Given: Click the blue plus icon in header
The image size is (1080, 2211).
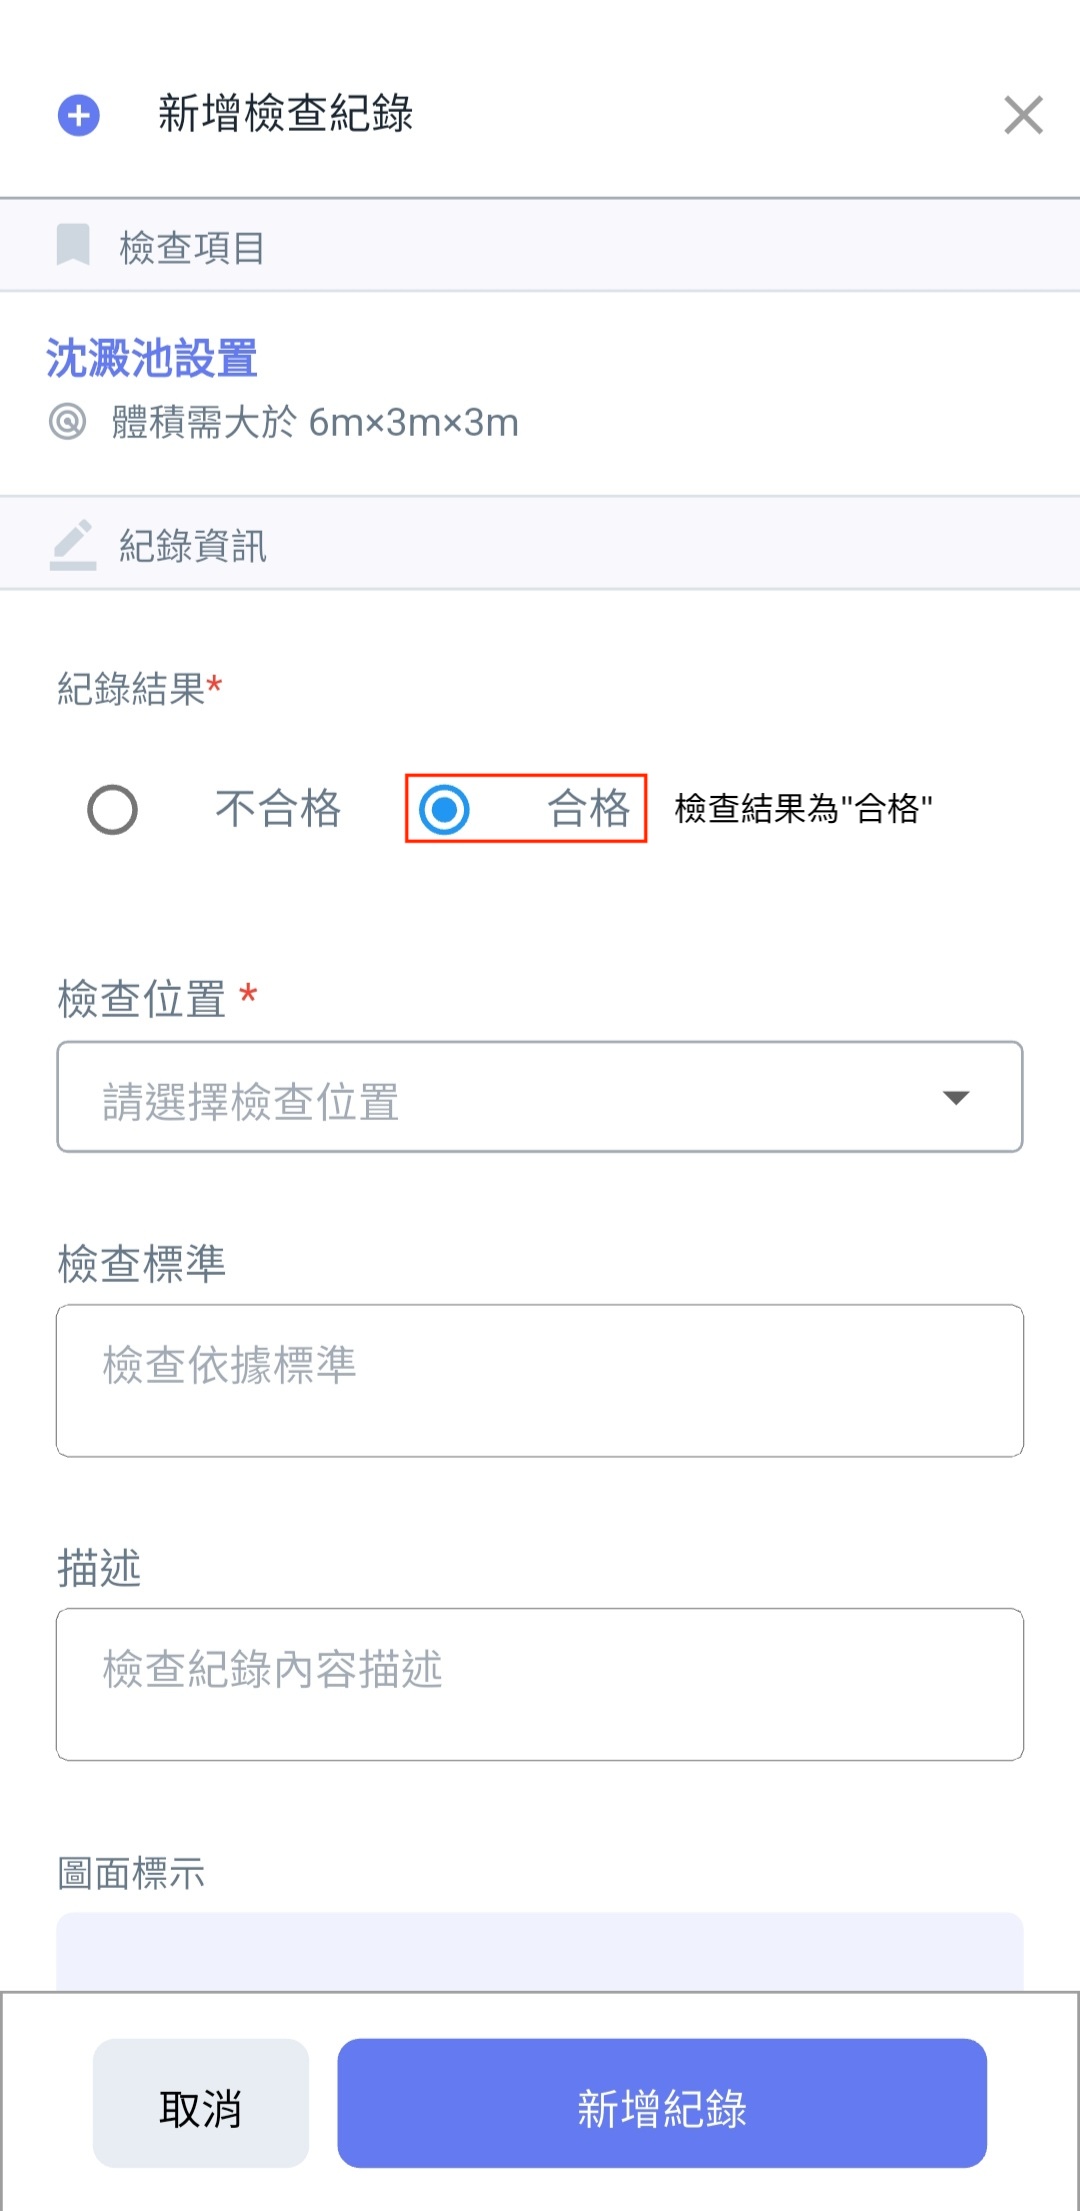Looking at the screenshot, I should (78, 115).
